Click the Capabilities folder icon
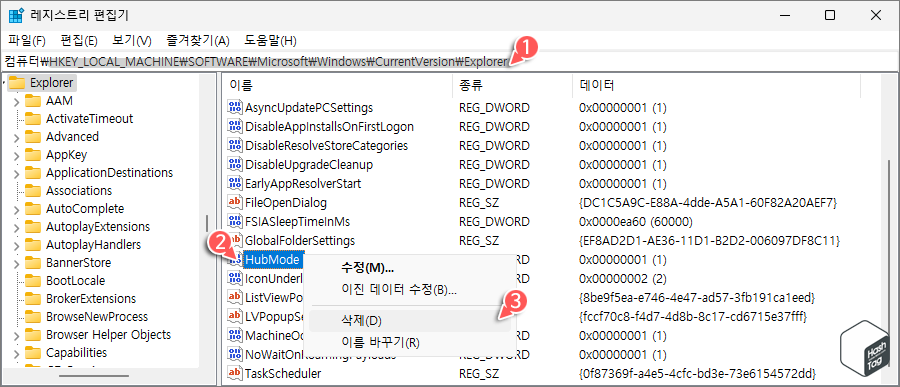 point(33,353)
